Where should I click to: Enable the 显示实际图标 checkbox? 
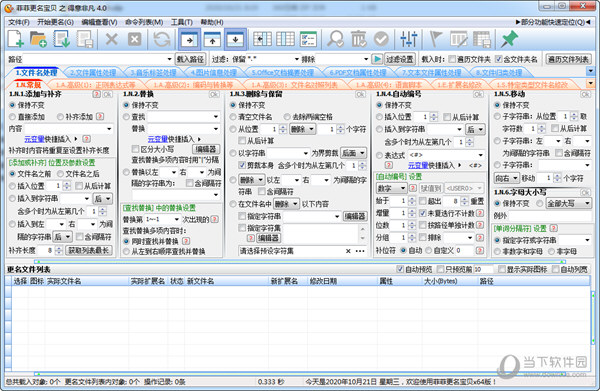click(x=502, y=269)
